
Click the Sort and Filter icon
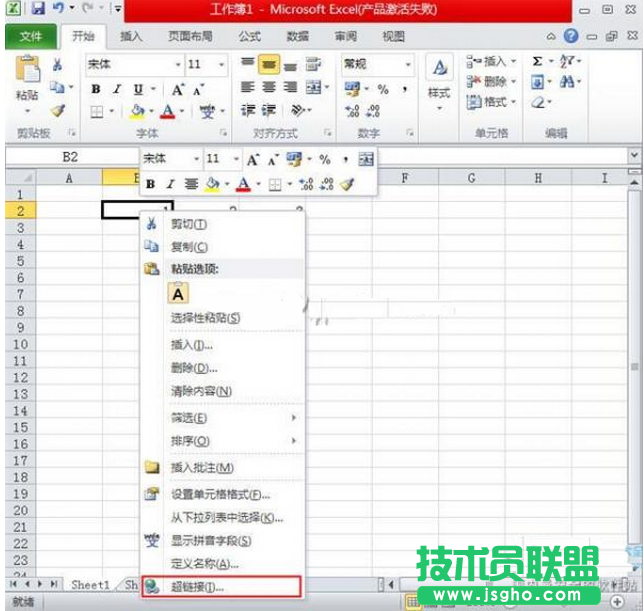[567, 62]
